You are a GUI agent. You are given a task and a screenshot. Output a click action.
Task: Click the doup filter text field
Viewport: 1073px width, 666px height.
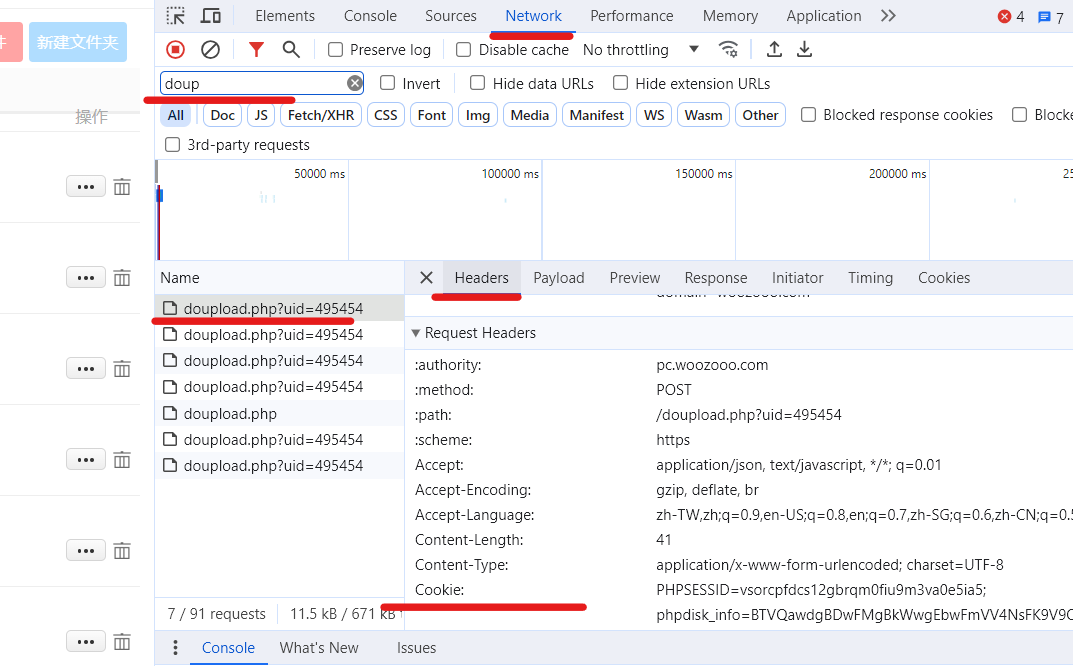point(252,84)
